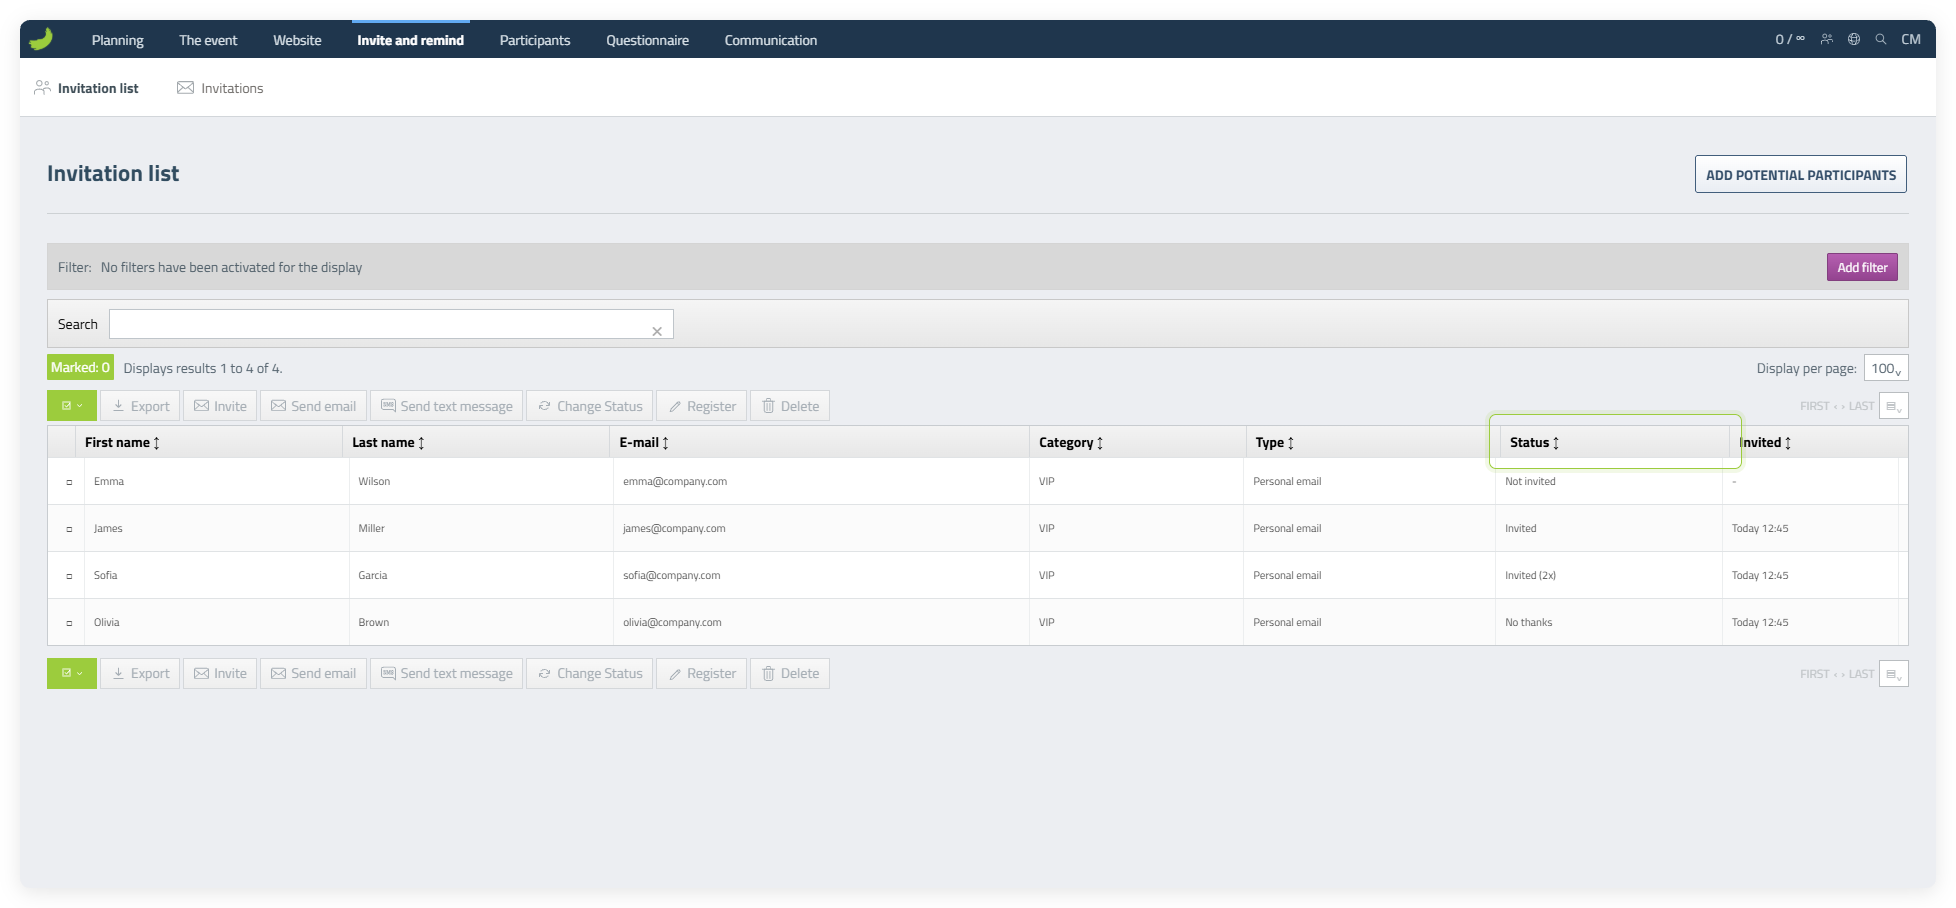Click the purple Add filter button

1862,267
